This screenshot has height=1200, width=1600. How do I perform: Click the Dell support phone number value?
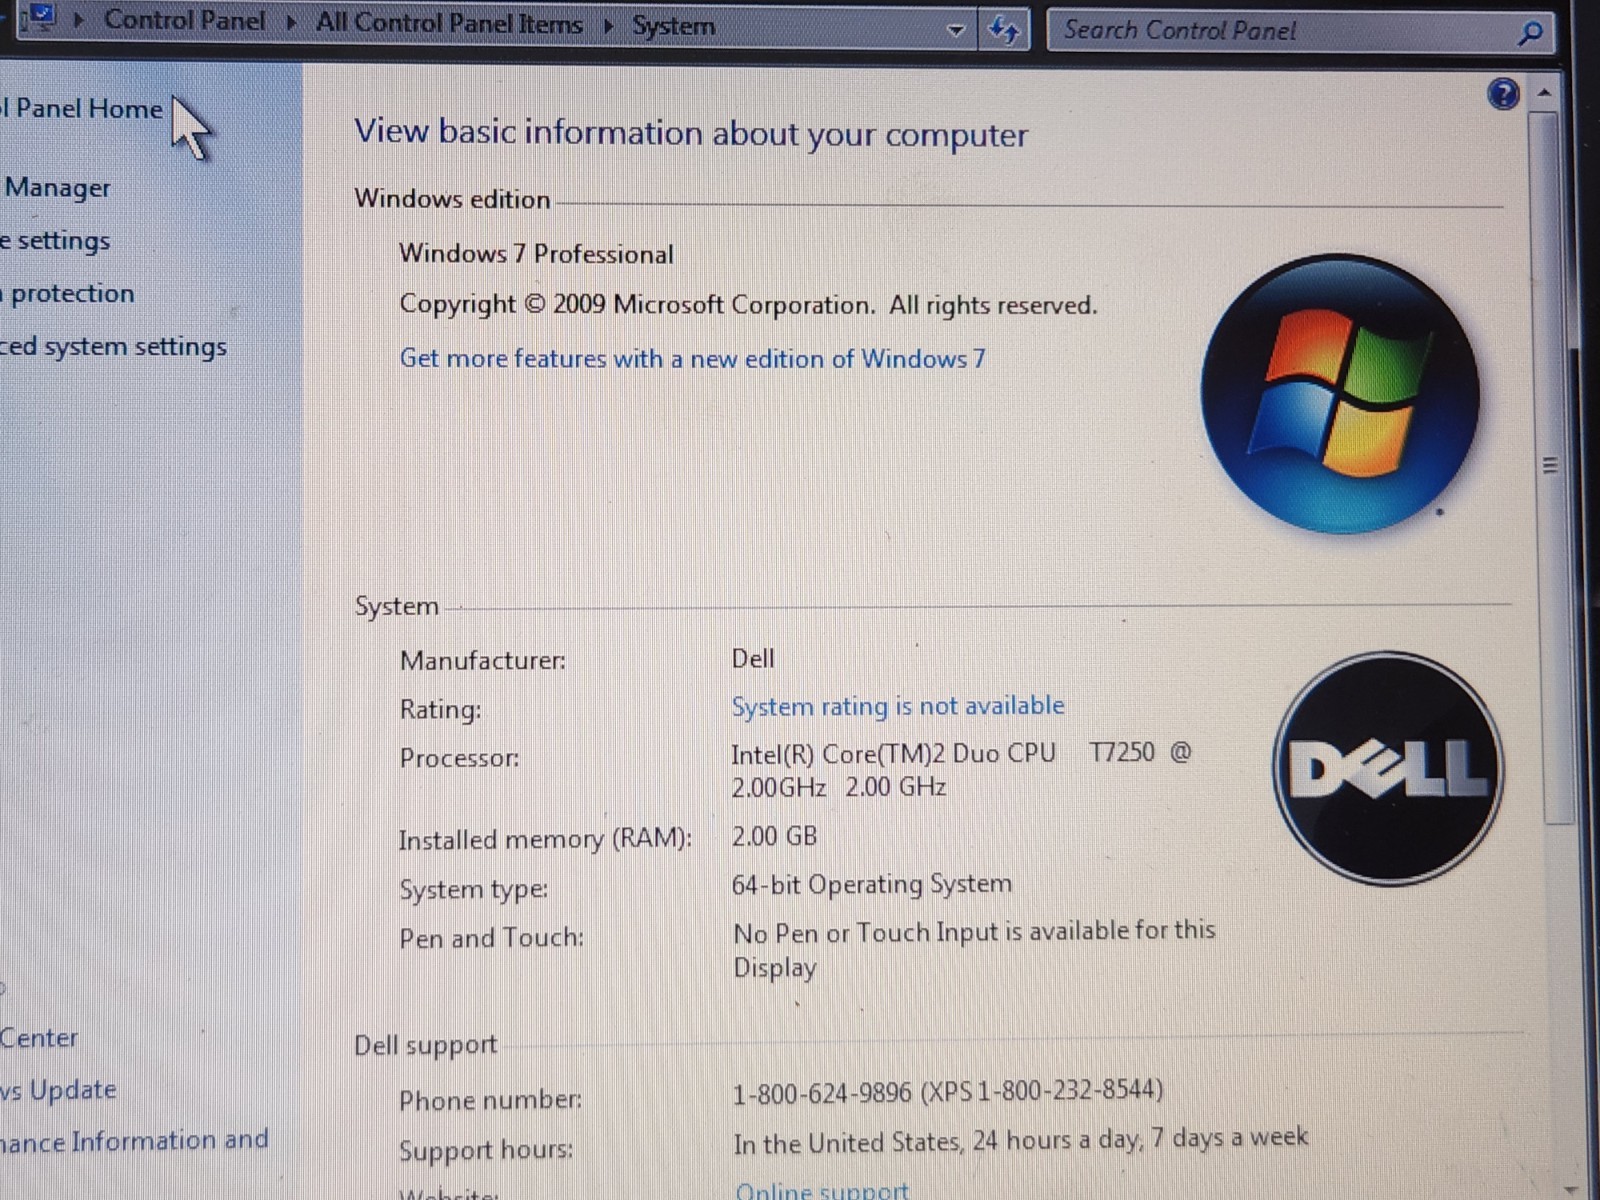click(948, 1091)
